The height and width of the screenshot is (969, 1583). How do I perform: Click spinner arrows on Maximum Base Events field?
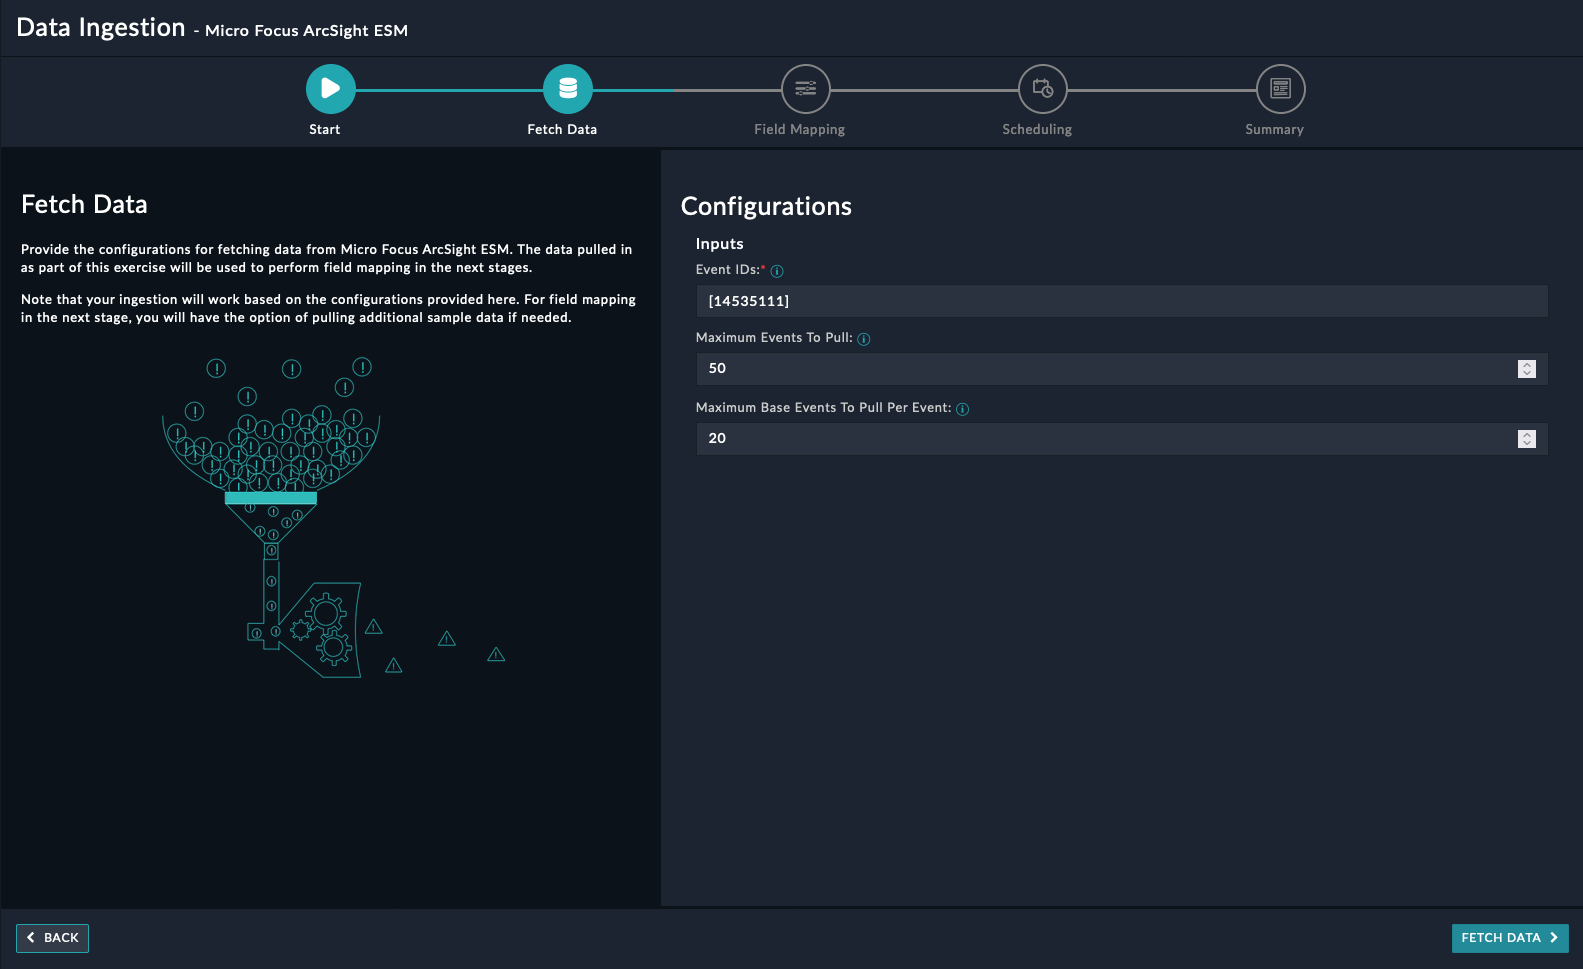[1526, 439]
